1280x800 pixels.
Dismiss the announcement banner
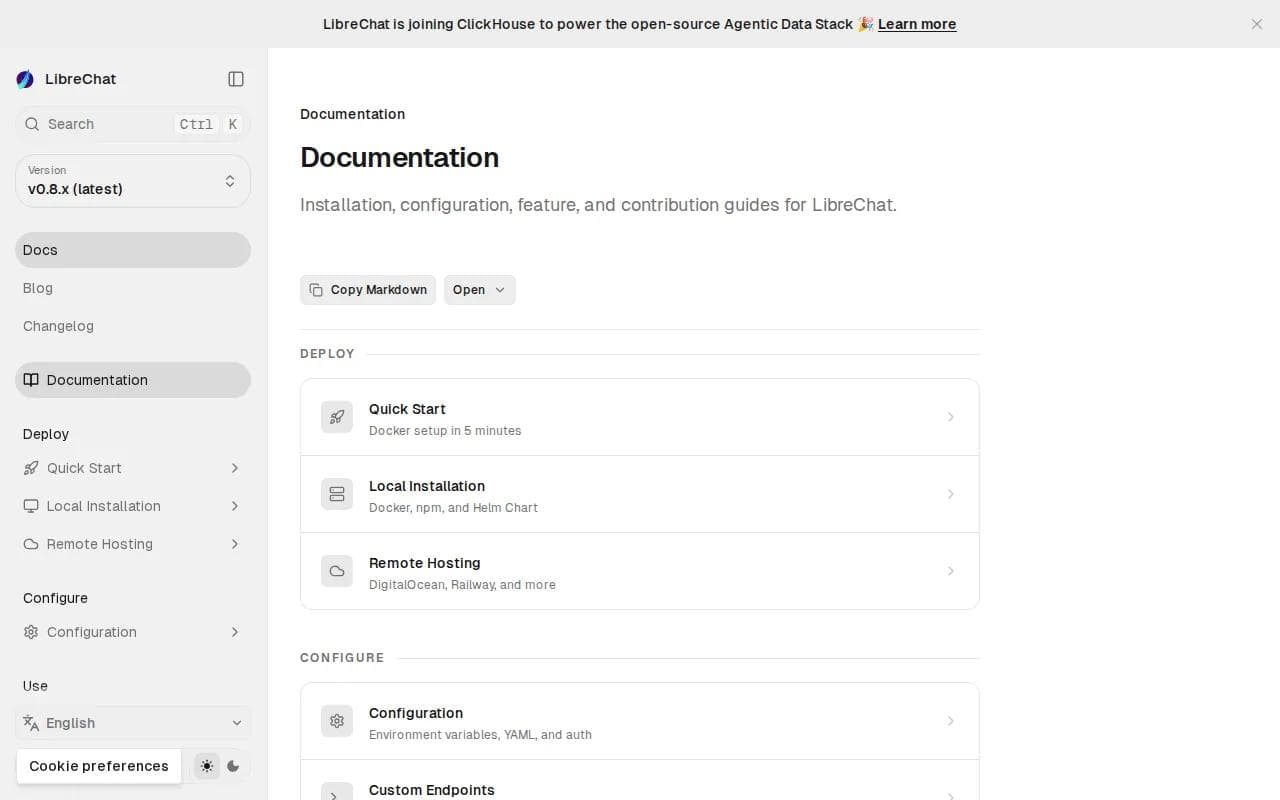(x=1257, y=24)
